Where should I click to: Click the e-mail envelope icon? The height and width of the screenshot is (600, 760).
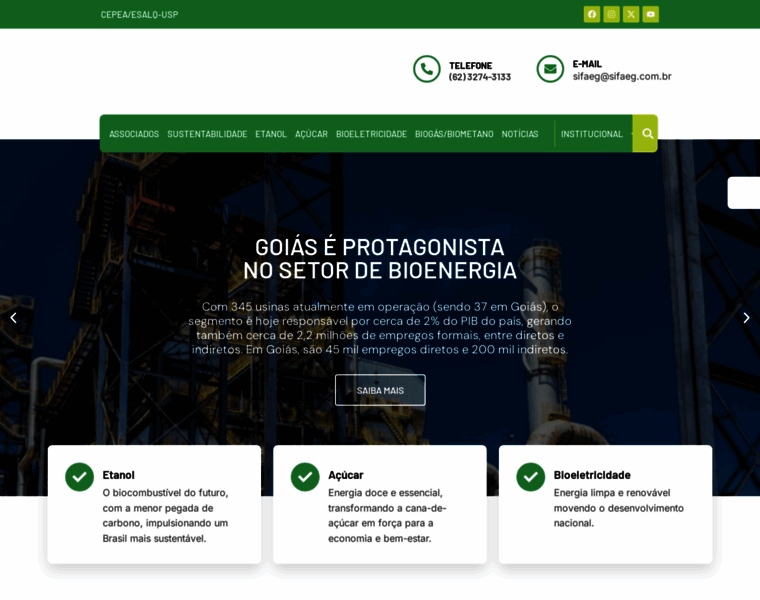pyautogui.click(x=550, y=69)
